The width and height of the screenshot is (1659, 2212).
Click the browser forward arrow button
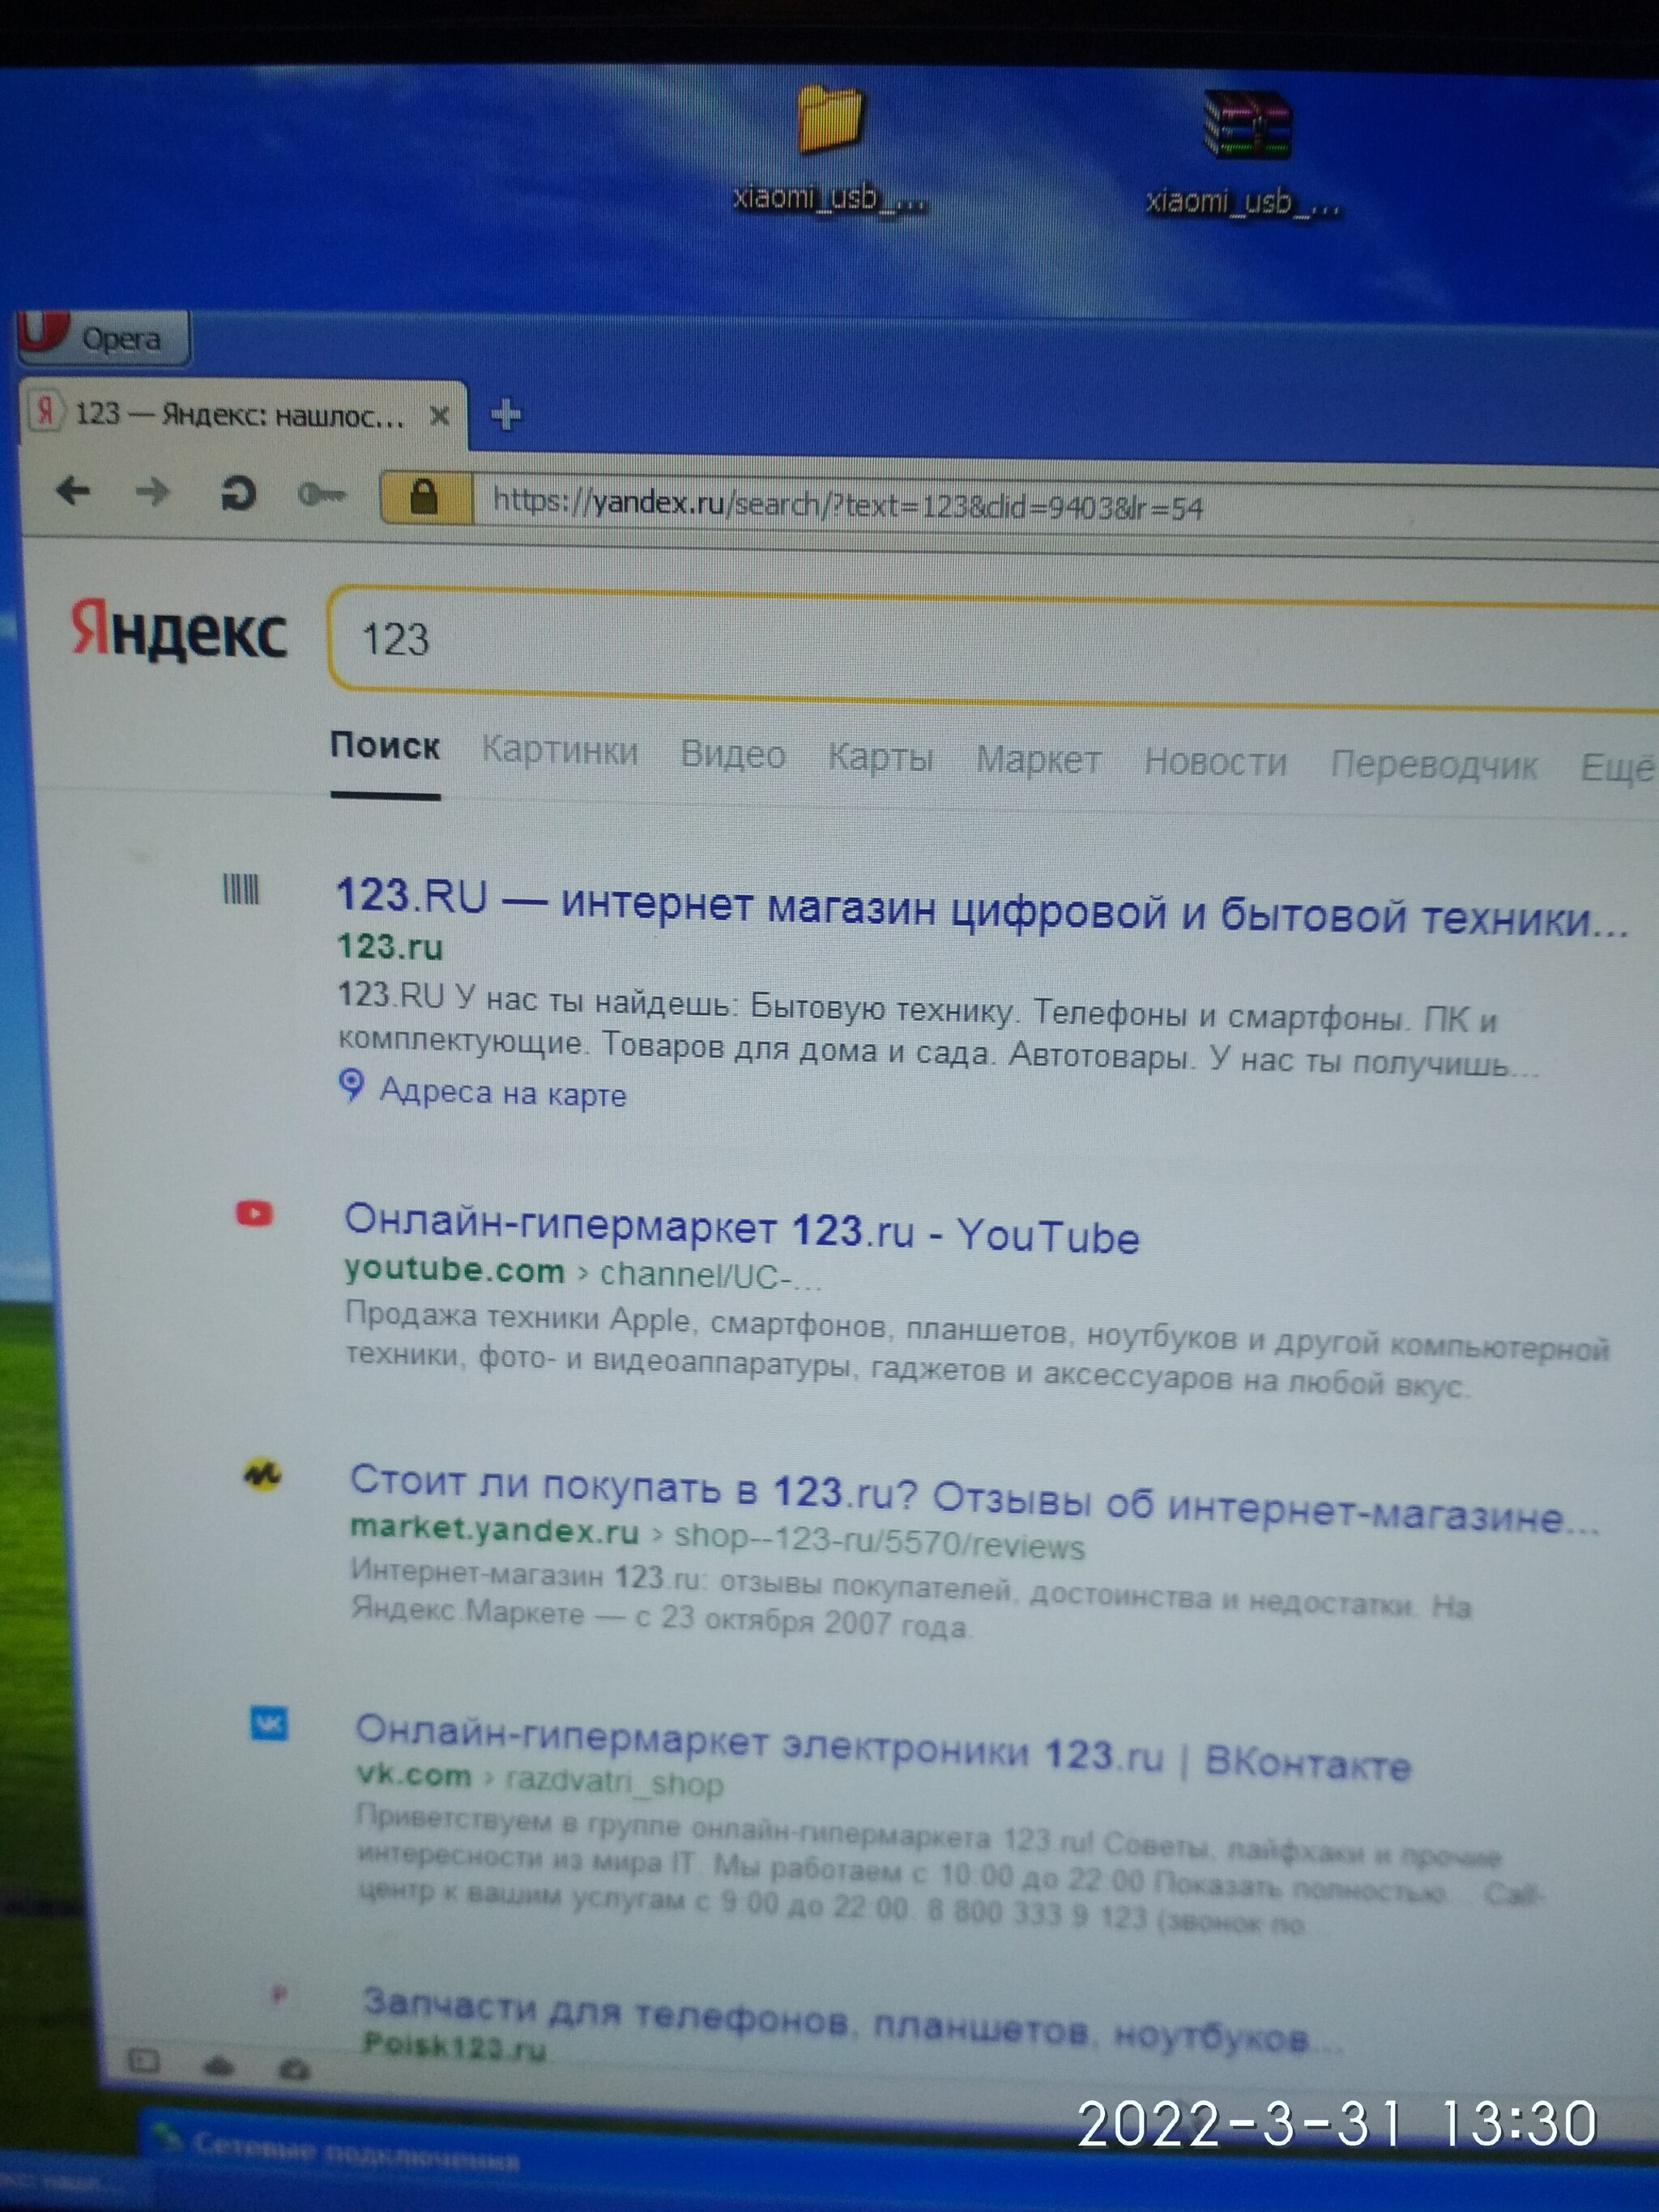tap(153, 492)
